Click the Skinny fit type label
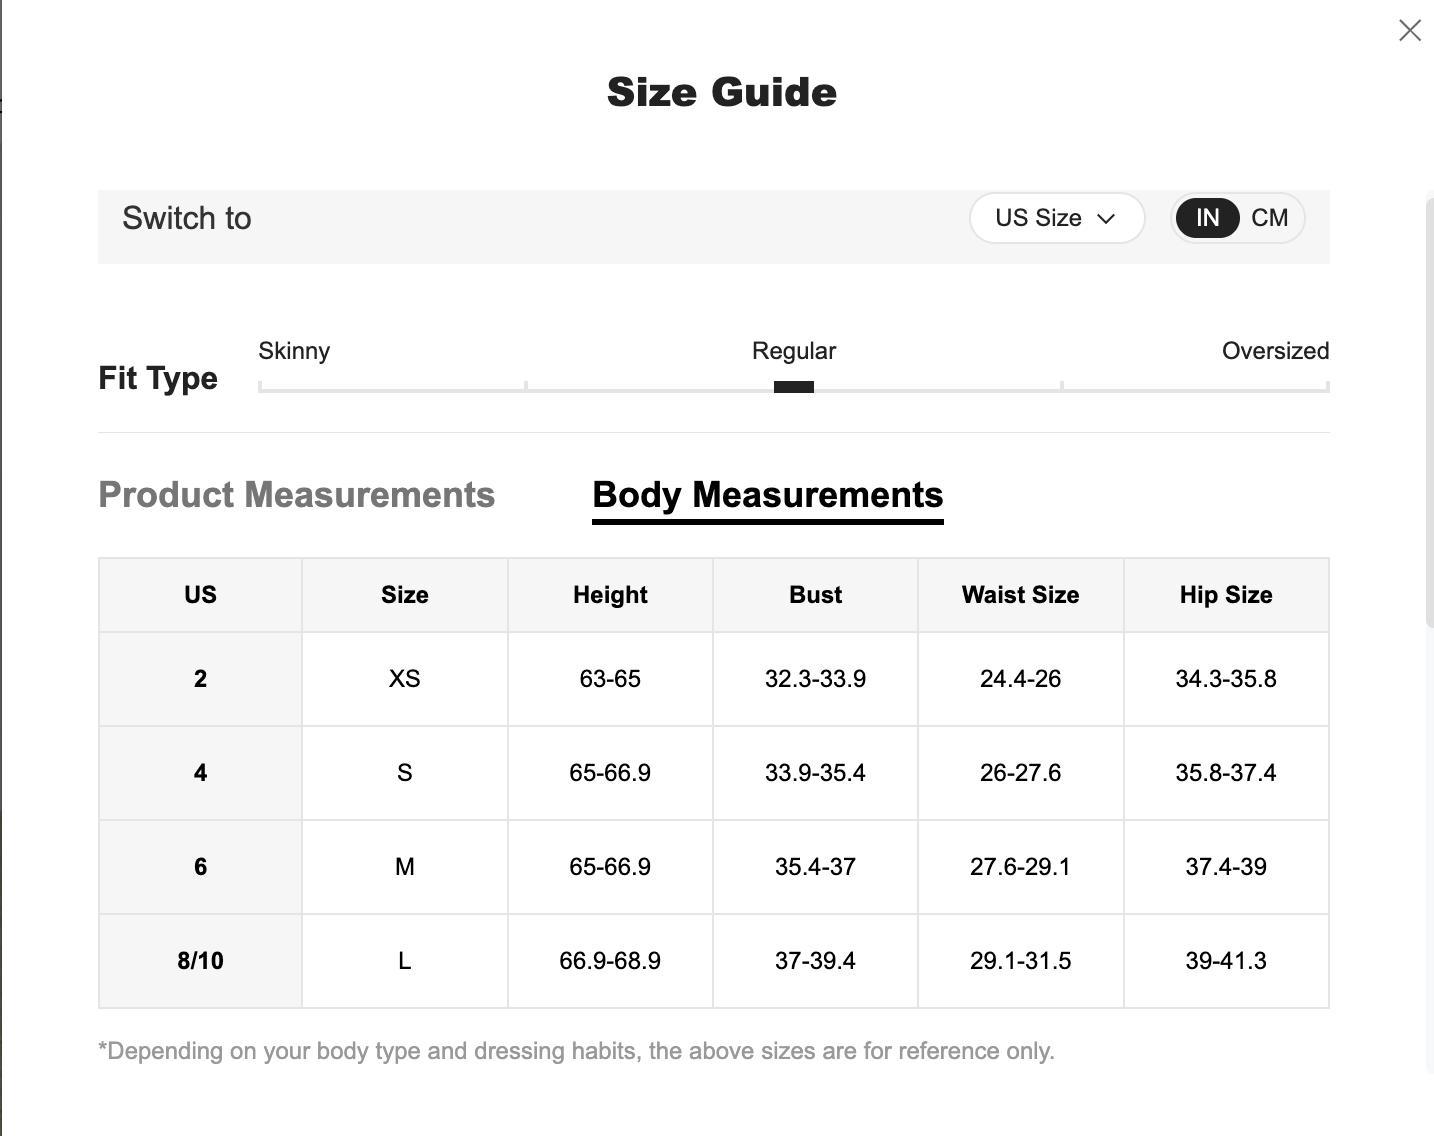The image size is (1434, 1136). pyautogui.click(x=294, y=351)
